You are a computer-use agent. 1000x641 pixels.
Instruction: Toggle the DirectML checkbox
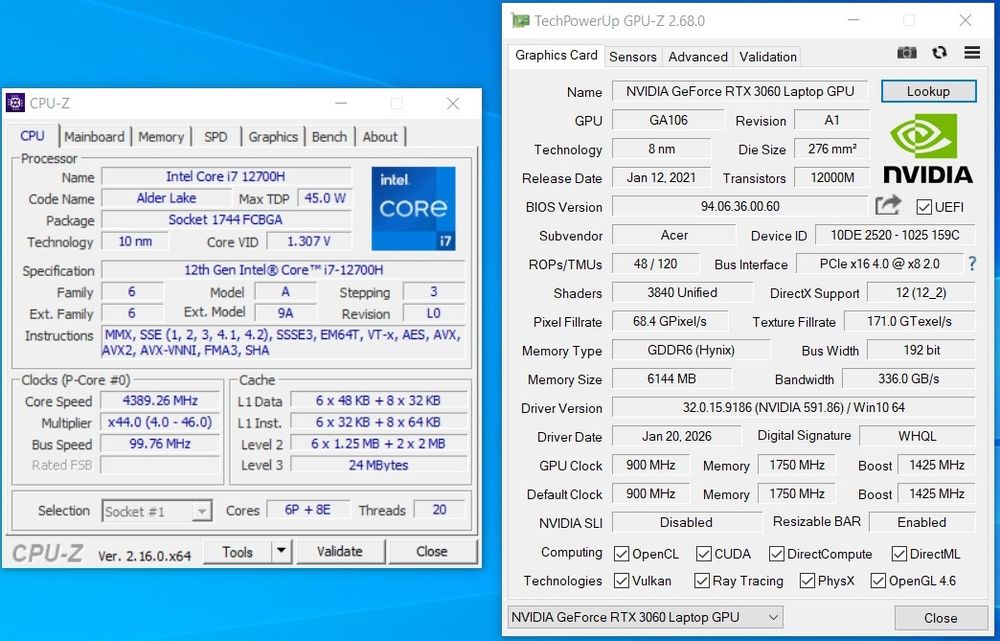[899, 554]
